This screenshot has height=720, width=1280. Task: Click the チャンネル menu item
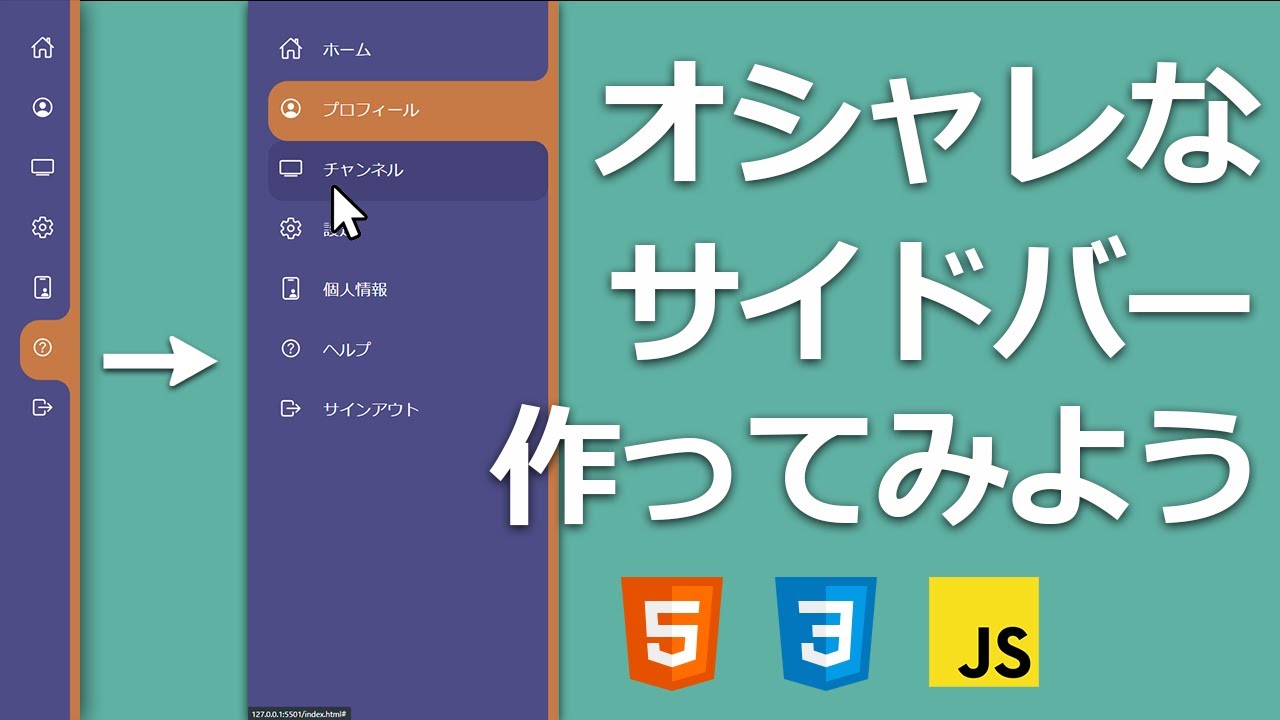pos(363,170)
